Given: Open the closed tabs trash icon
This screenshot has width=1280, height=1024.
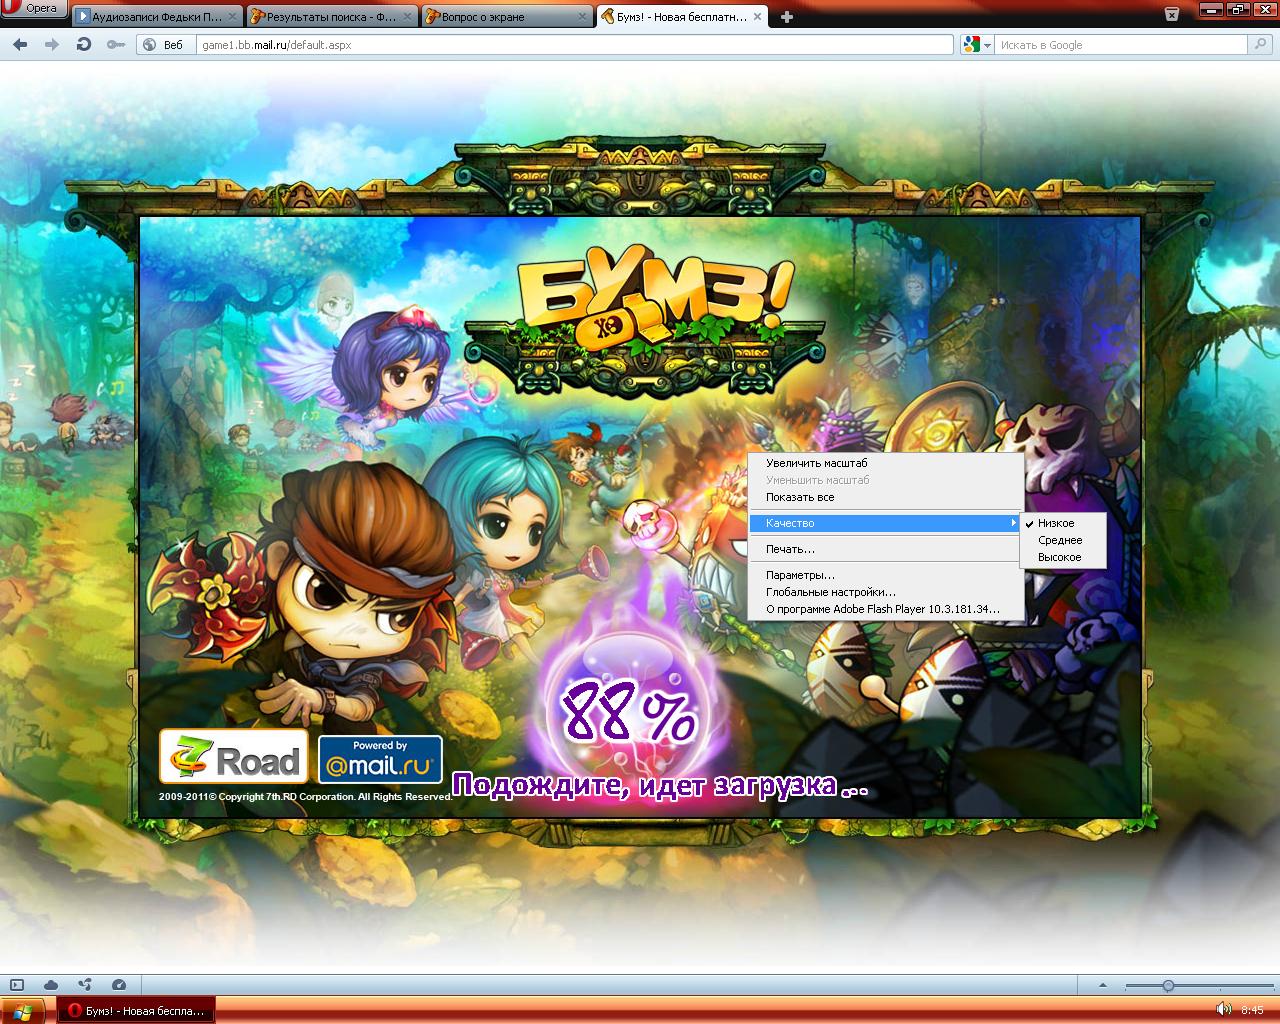Looking at the screenshot, I should (1171, 14).
